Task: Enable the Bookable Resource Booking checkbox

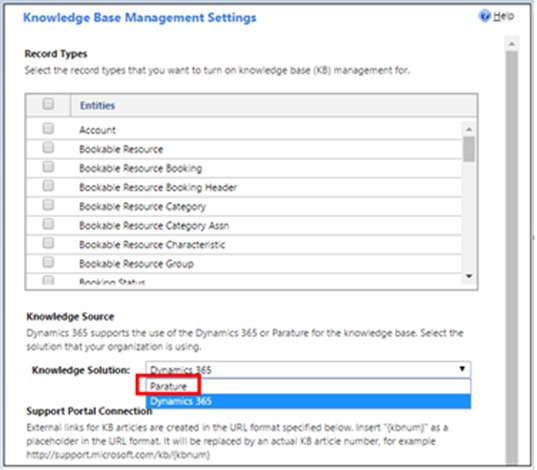Action: (x=48, y=167)
